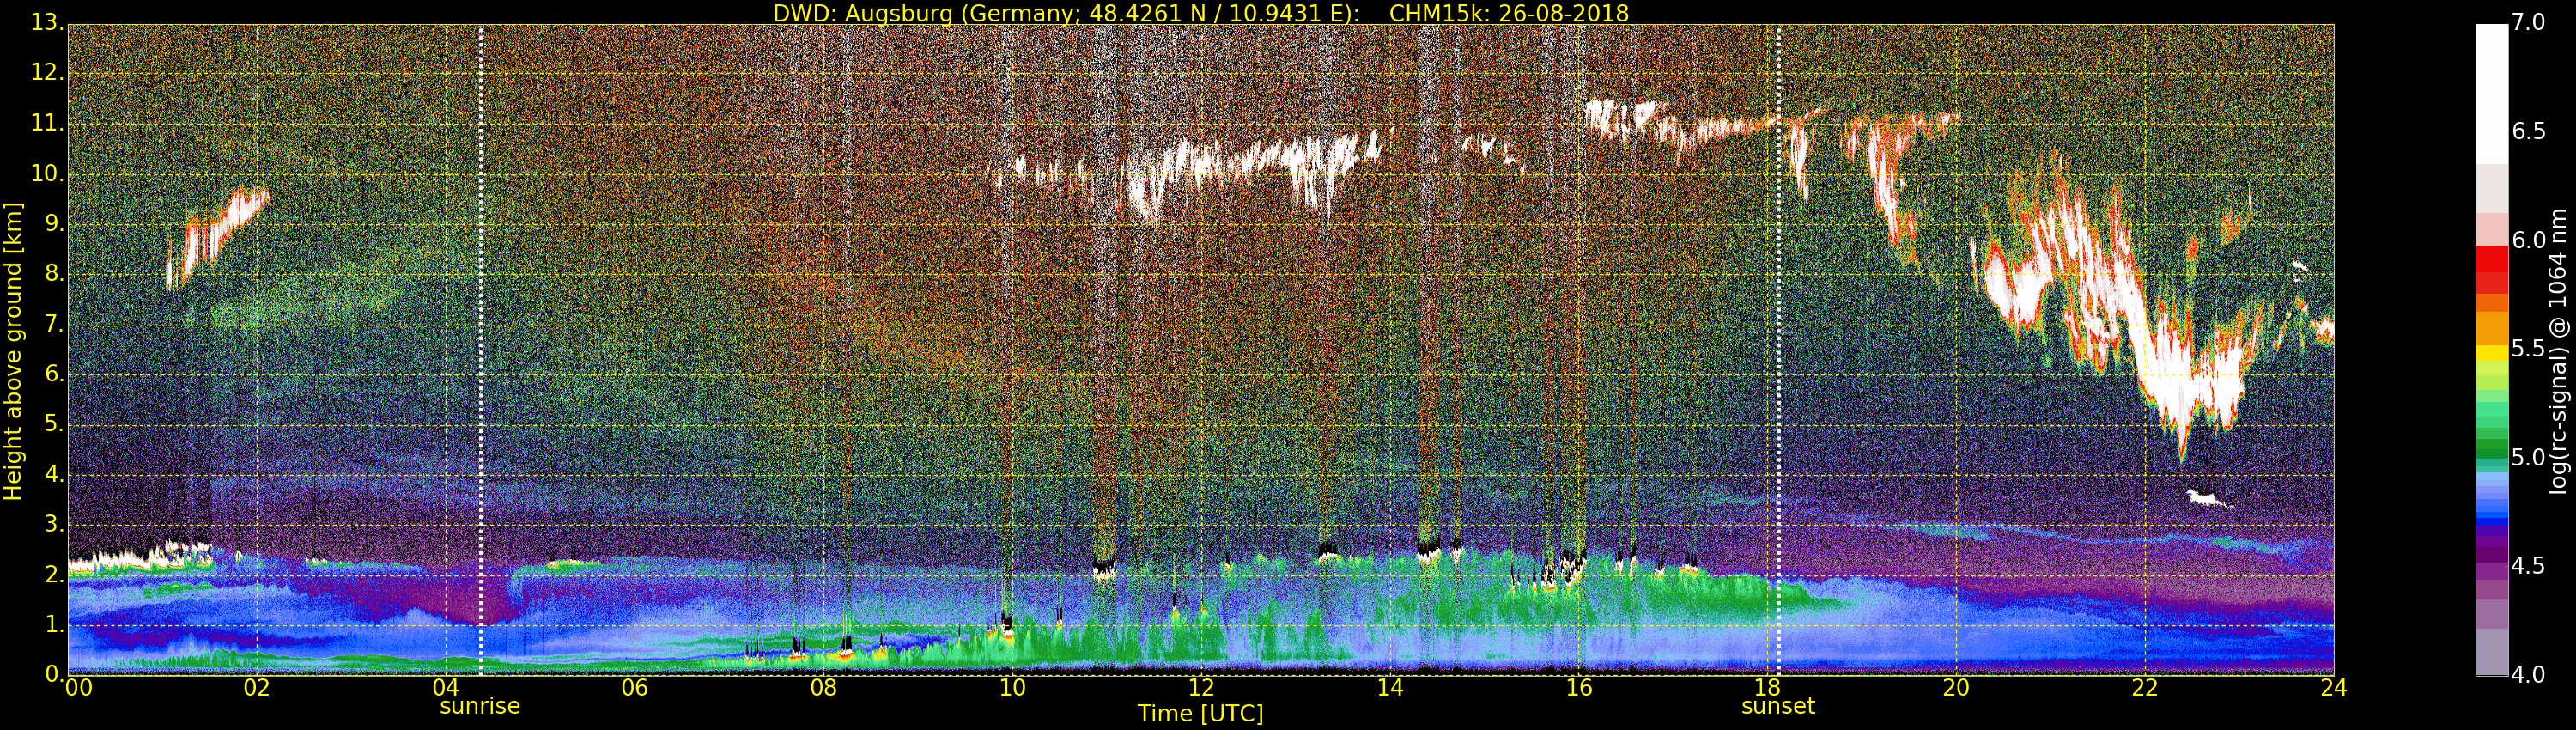The image size is (2576, 730).
Task: Click the white dotted sunrise line in the plot
Action: coord(481,350)
